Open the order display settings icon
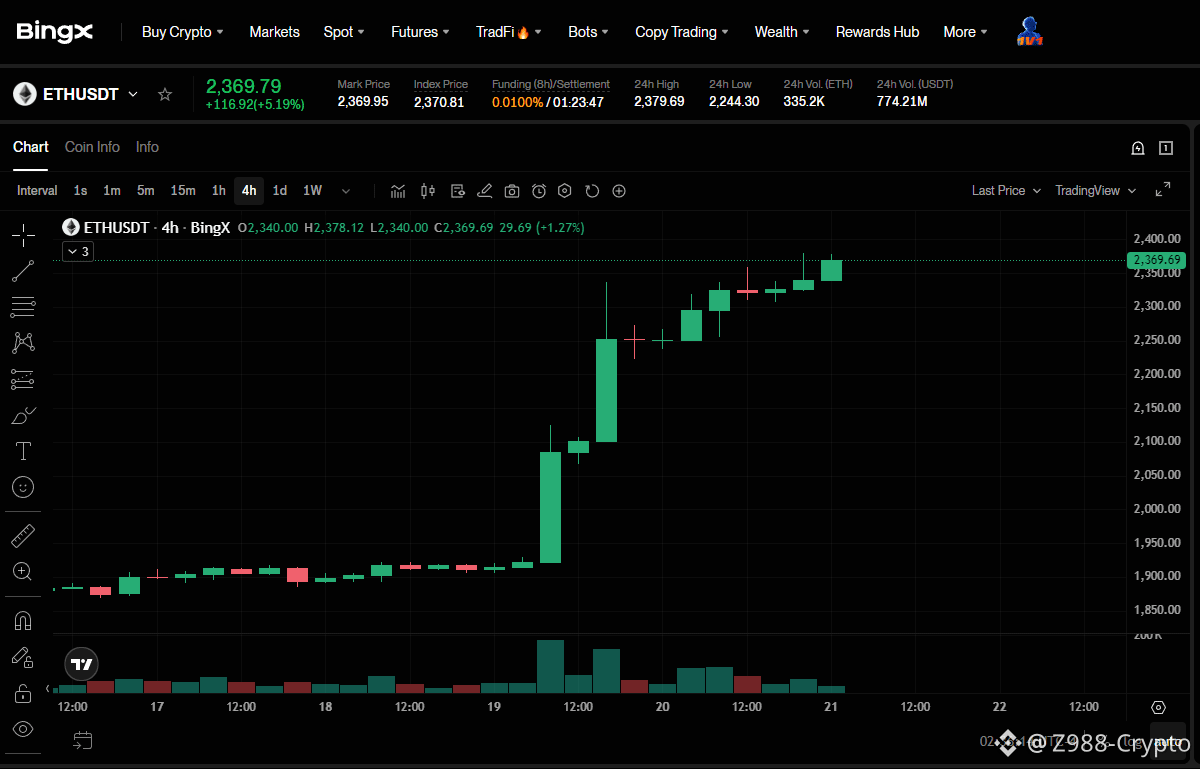 coord(458,191)
